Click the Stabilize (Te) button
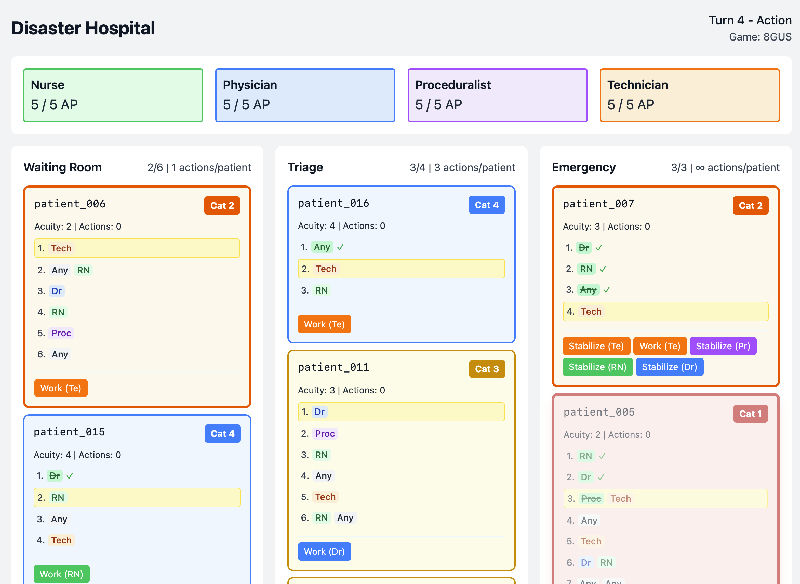This screenshot has width=800, height=584. (596, 346)
